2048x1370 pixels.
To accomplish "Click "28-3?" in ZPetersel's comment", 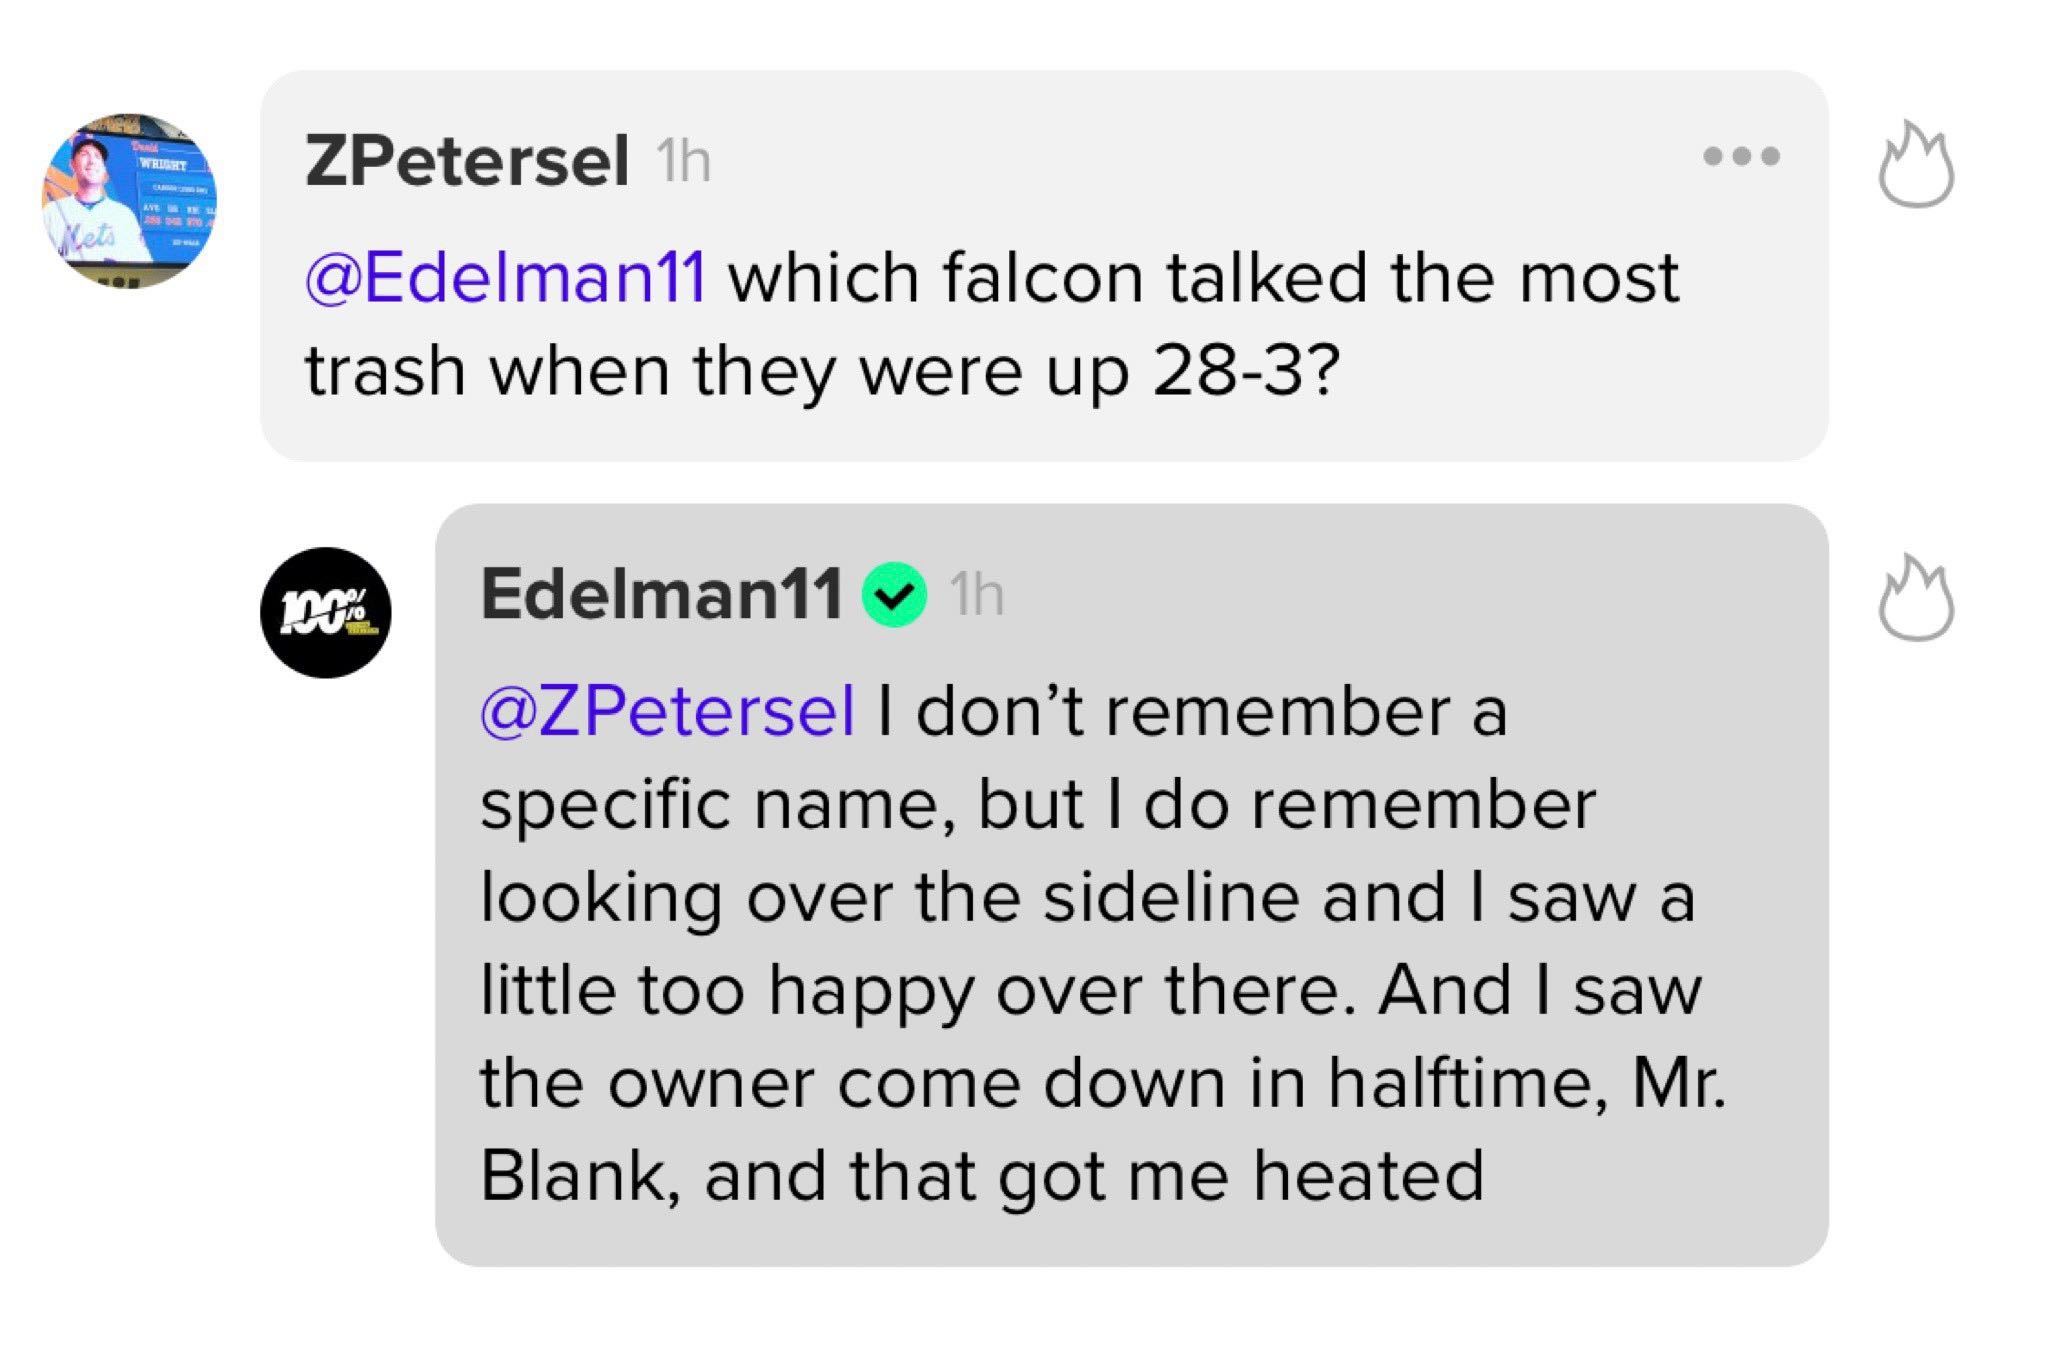I will 1244,371.
